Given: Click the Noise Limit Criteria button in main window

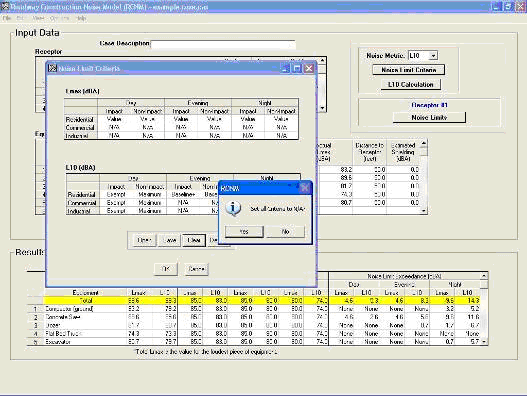Looking at the screenshot, I should click(408, 70).
